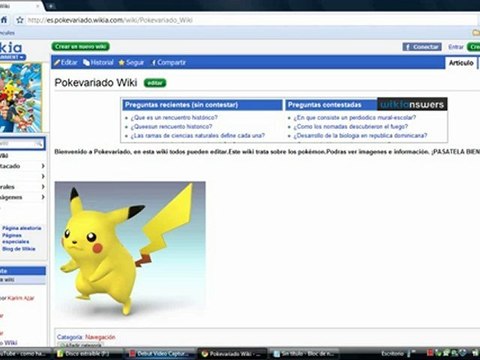Viewport: 480px width, 360px height.
Task: Open question '¿Que es un rencuentro histórico?'
Action: point(174,117)
